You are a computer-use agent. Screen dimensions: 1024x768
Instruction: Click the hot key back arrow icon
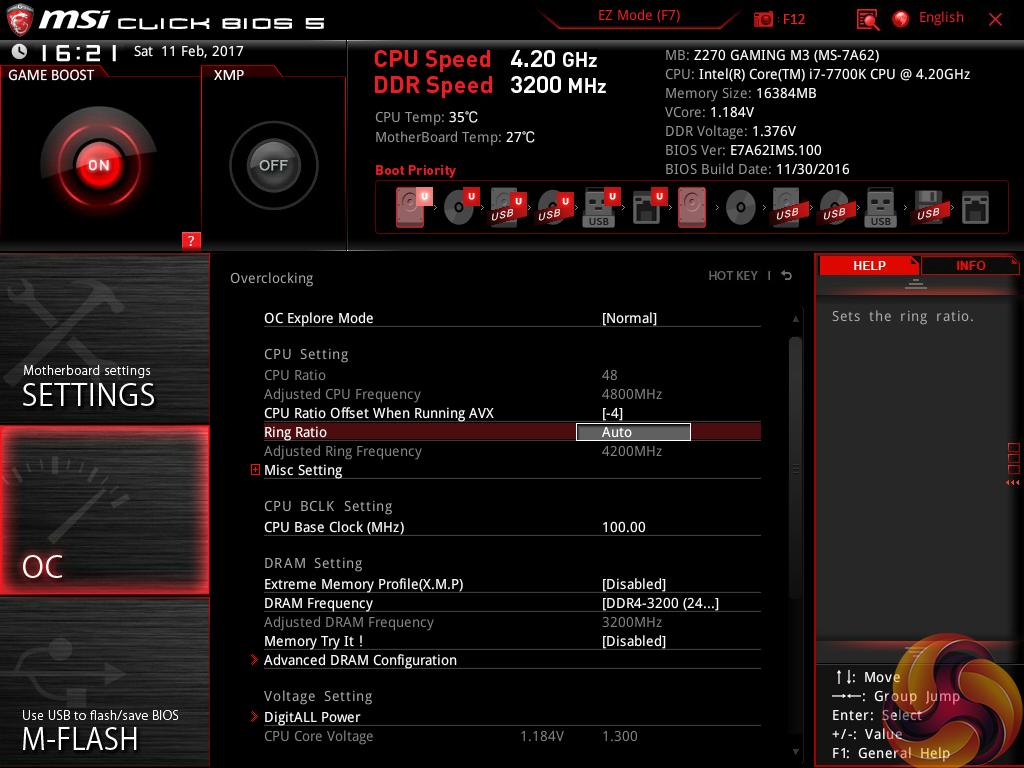pos(787,276)
